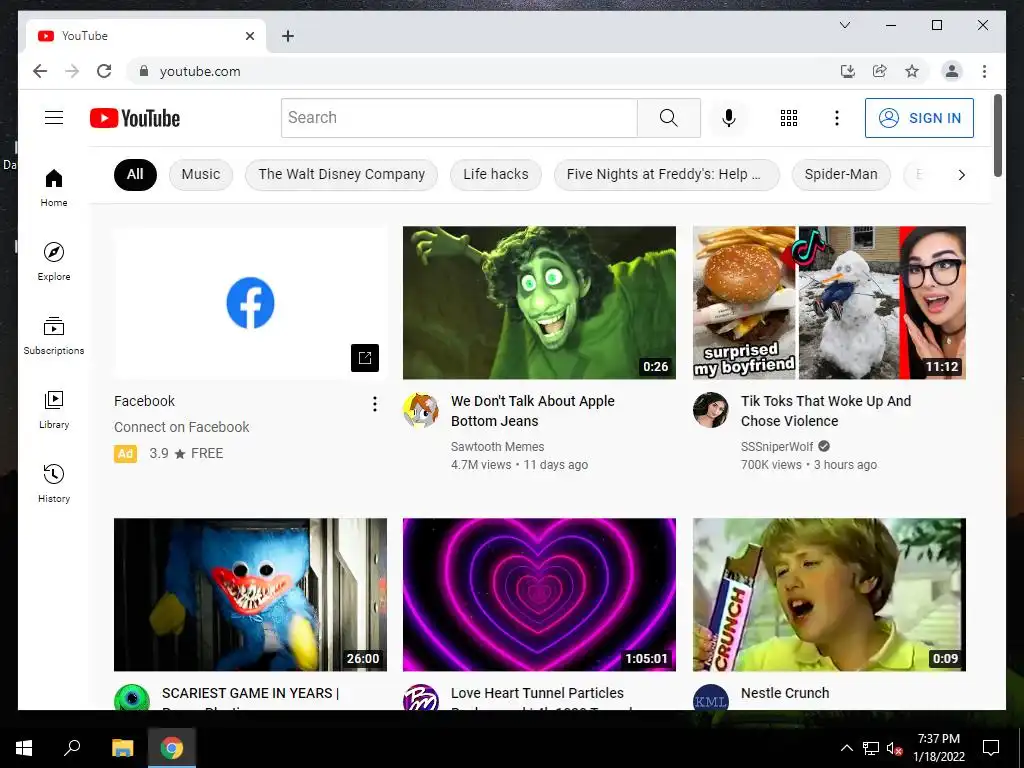Show more category chips with right arrow
The width and height of the screenshot is (1024, 768).
[961, 175]
